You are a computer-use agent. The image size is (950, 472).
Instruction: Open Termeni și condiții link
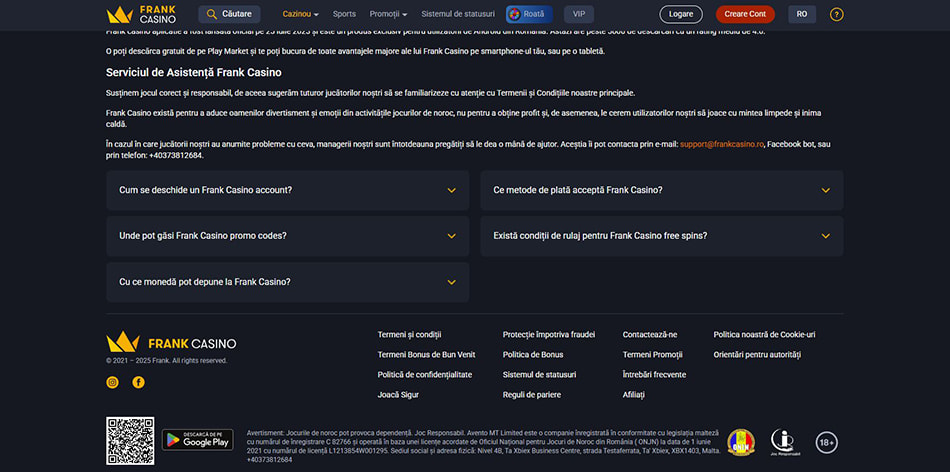[x=410, y=334]
